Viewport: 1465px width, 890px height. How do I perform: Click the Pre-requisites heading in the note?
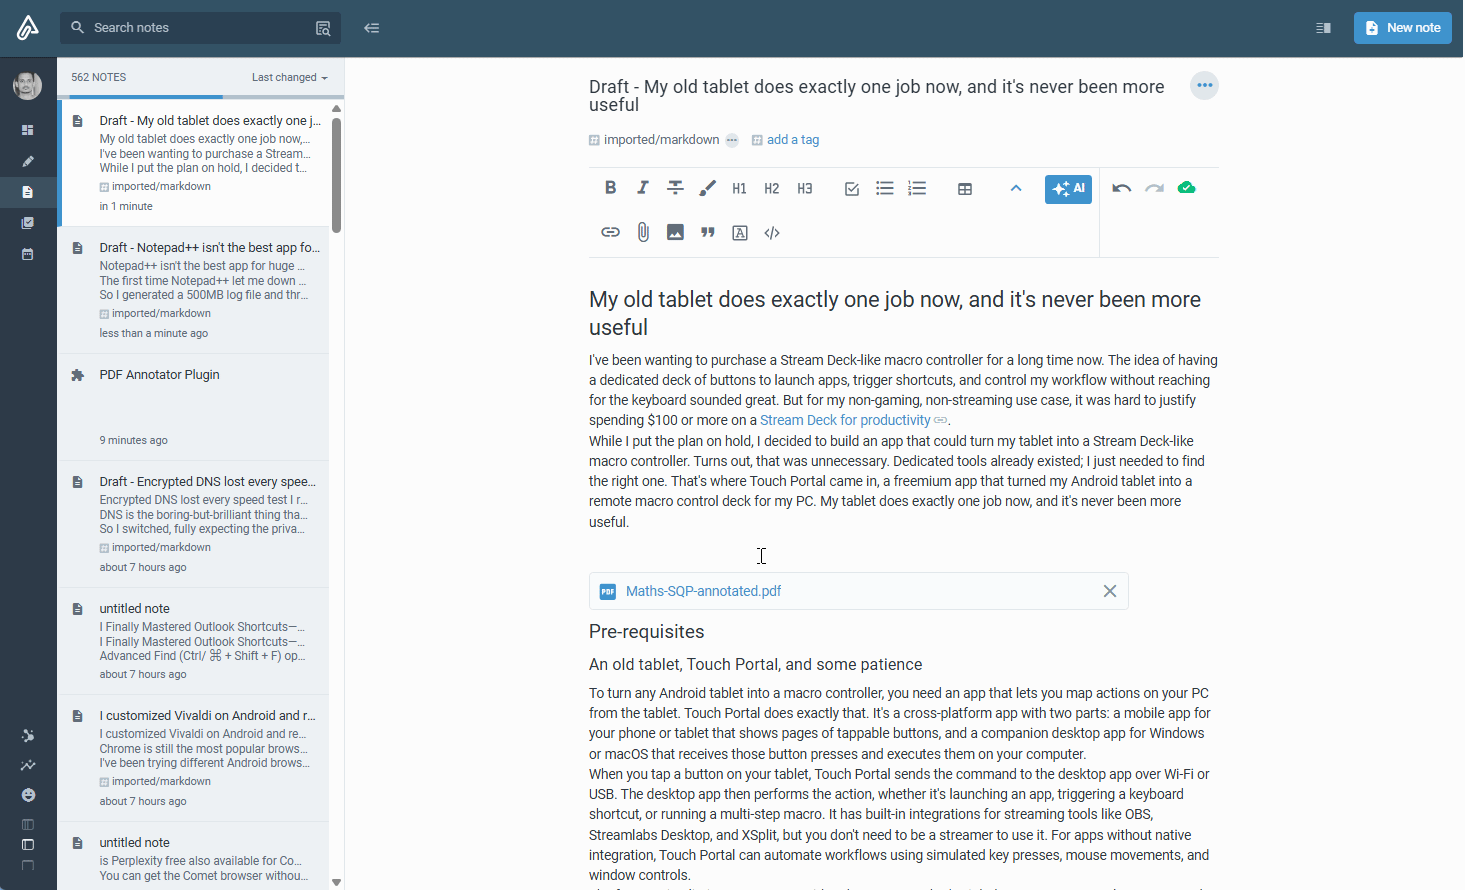point(647,632)
